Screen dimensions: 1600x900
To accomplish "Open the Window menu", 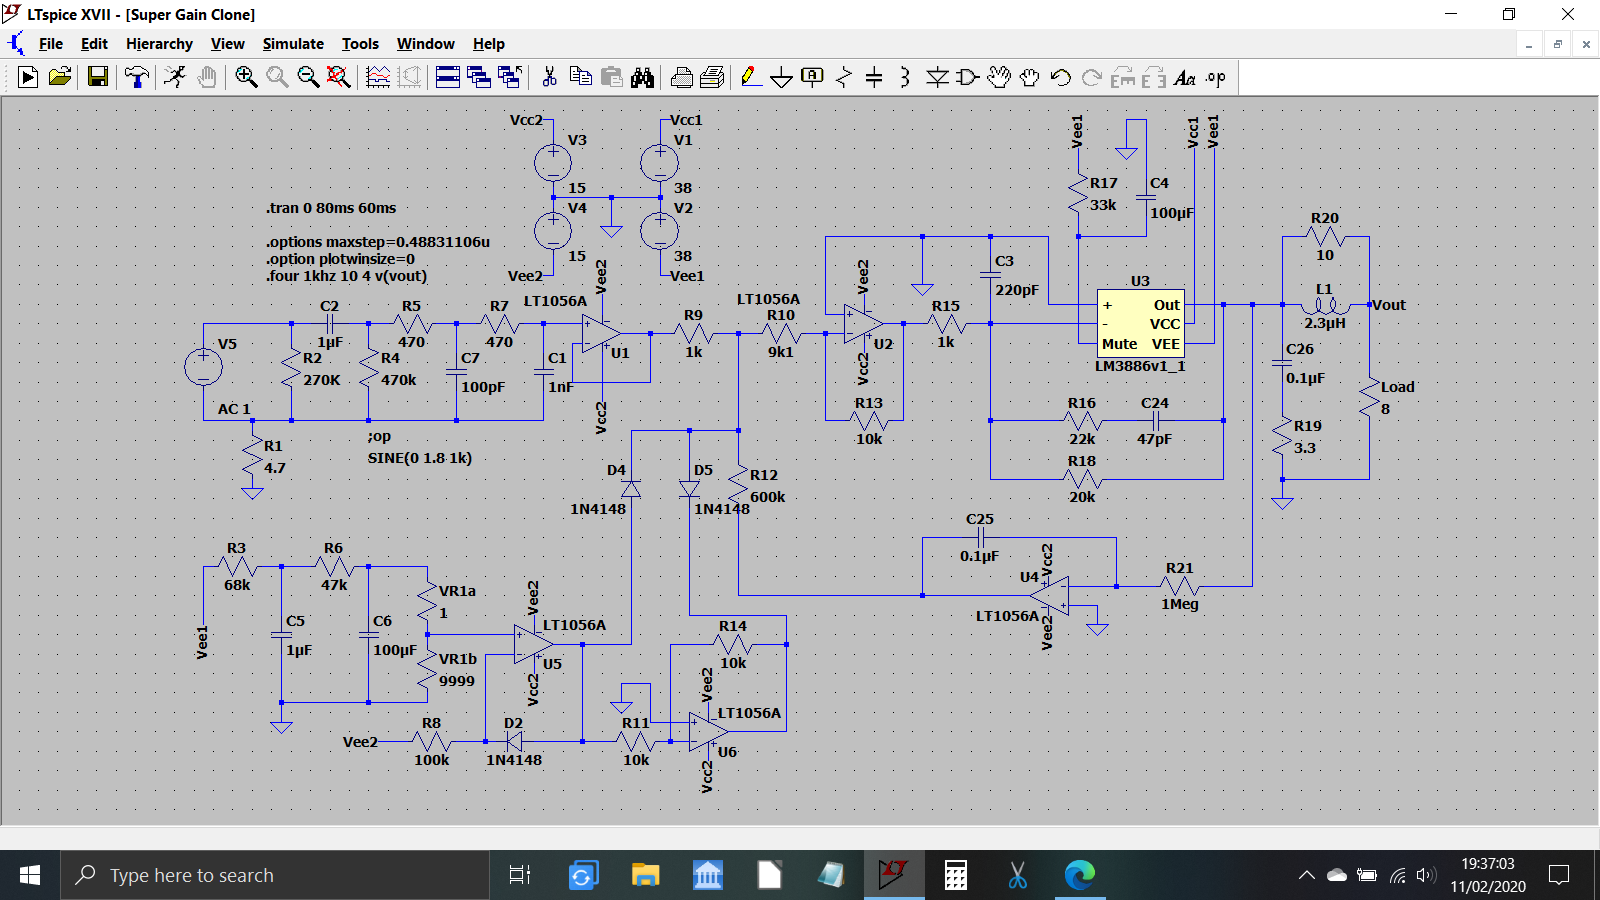I will 426,44.
